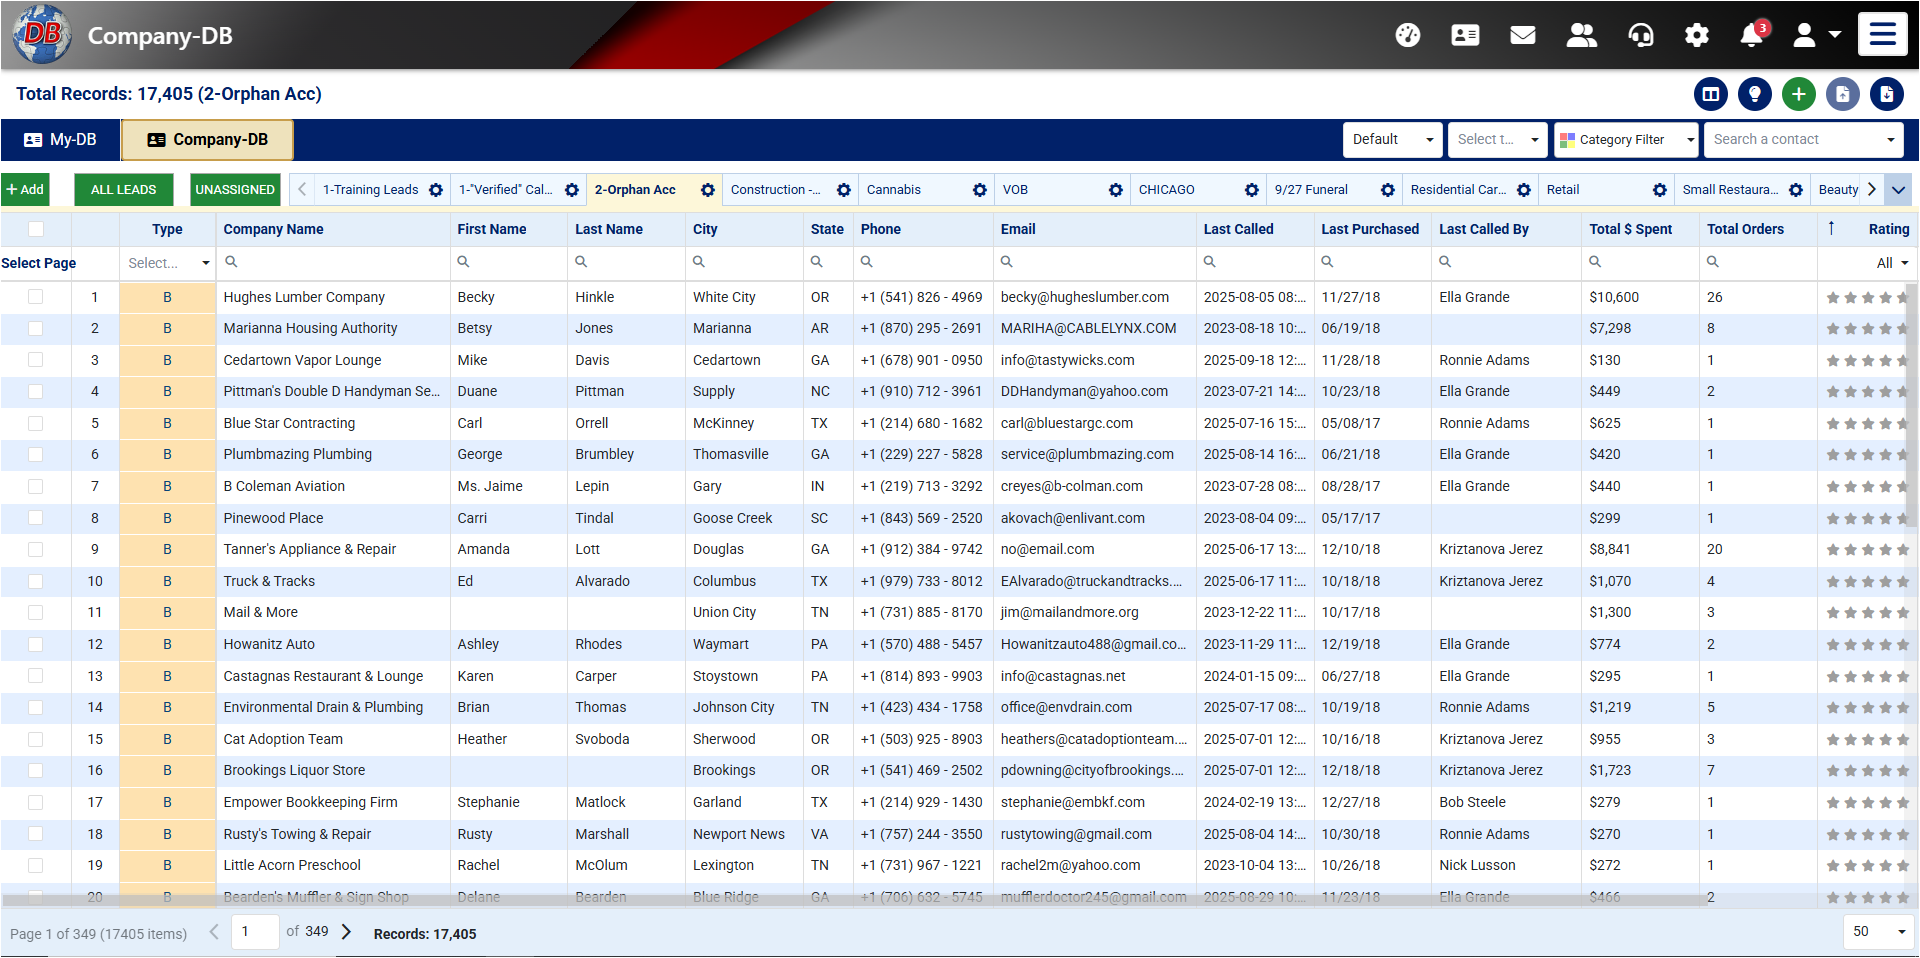The height and width of the screenshot is (958, 1920).
Task: Open gear for Cannabis tab
Action: [x=980, y=190]
